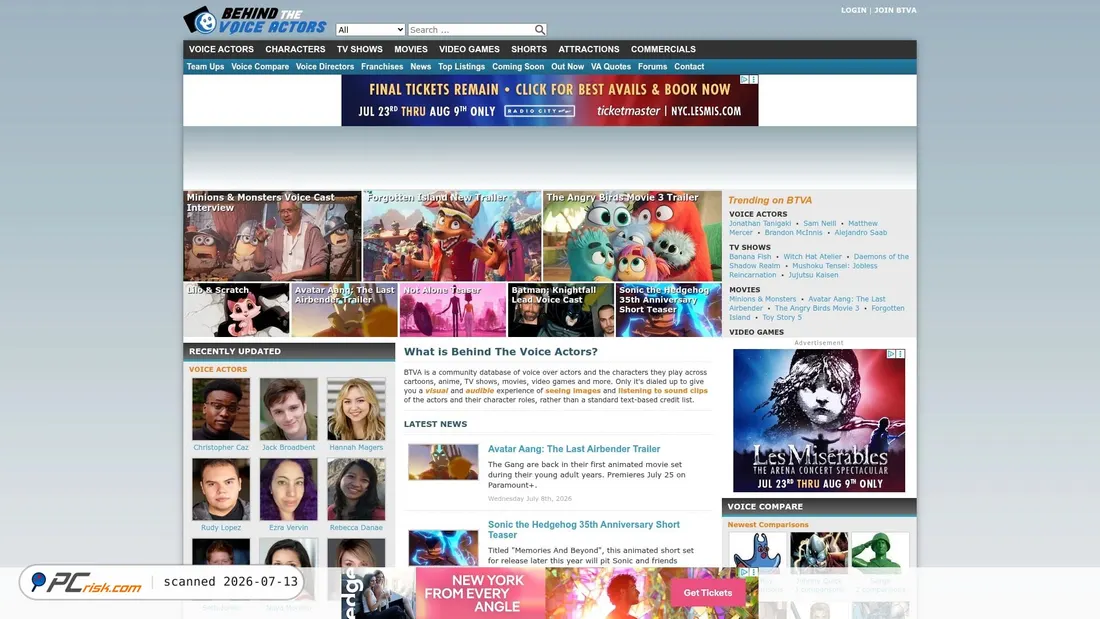Click Get Tickets button in bottom ad
1100x619 pixels.
[x=708, y=593]
